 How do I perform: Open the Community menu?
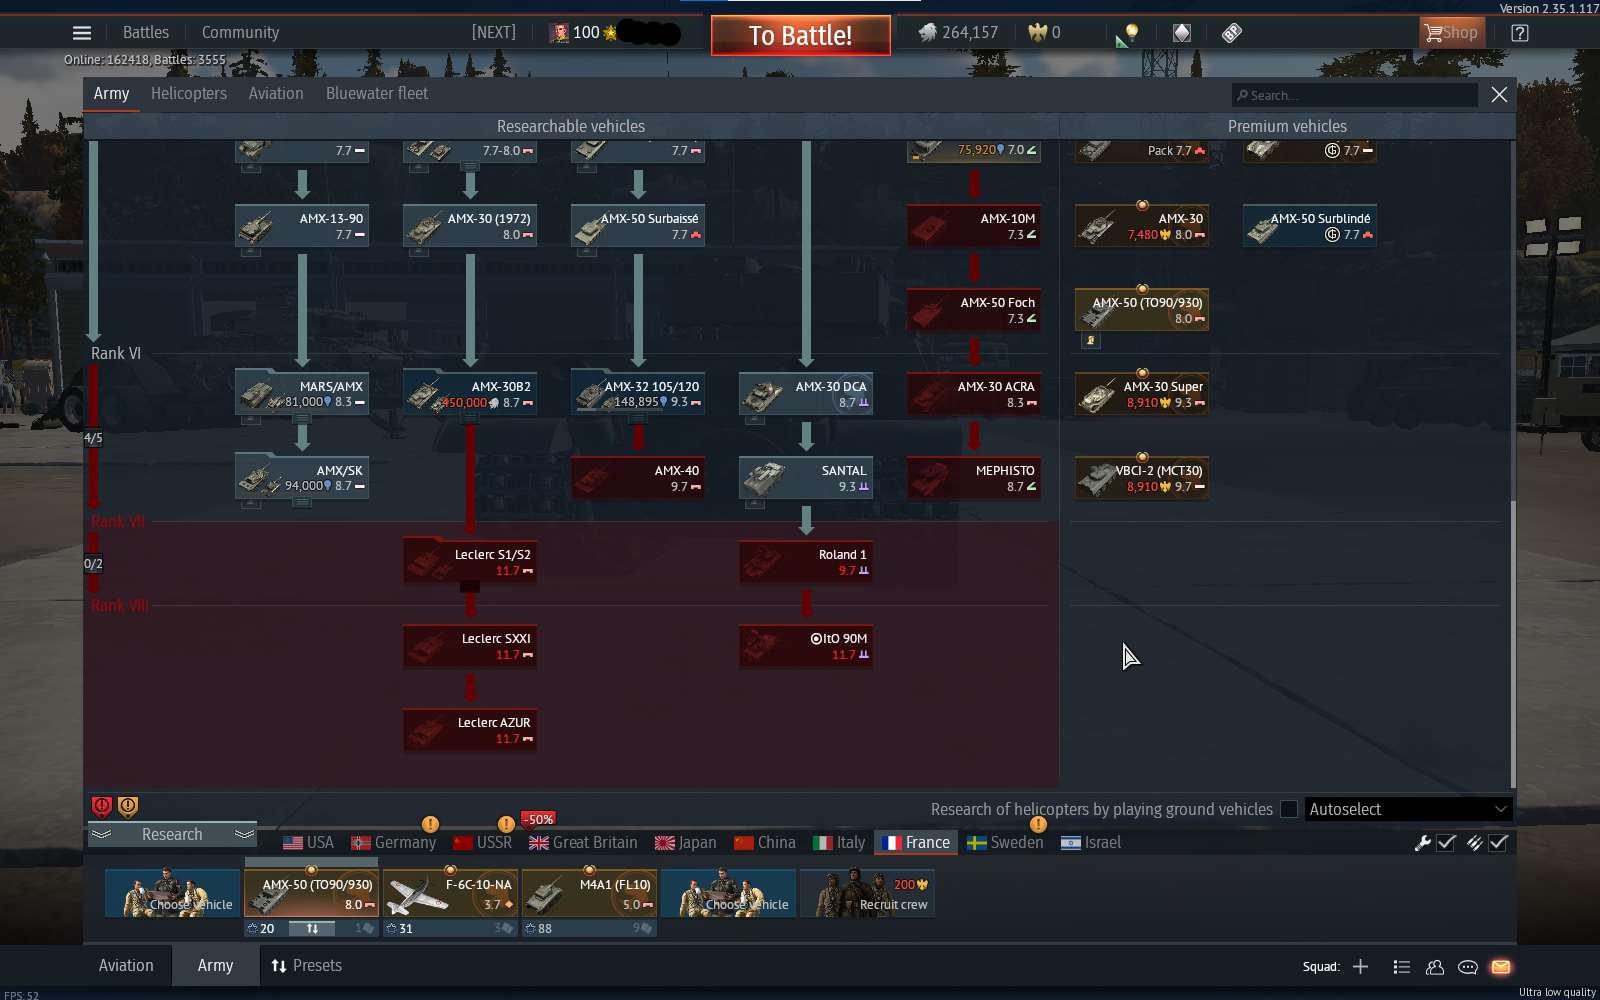240,32
